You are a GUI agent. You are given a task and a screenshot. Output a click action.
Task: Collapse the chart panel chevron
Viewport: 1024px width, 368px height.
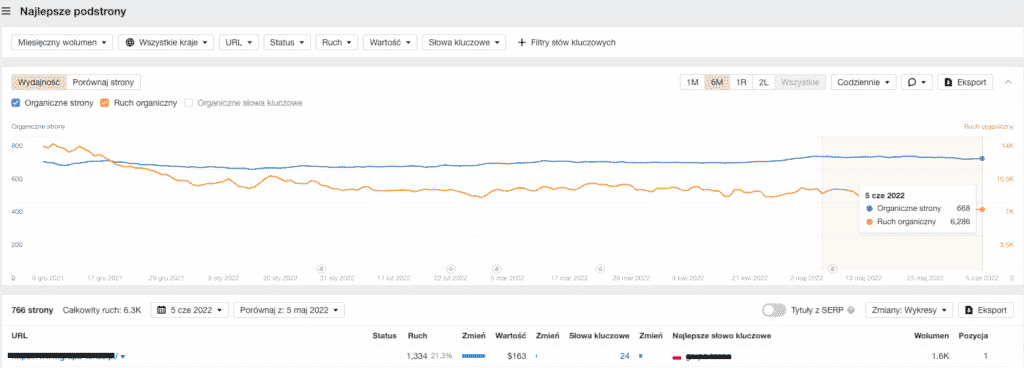coord(1008,82)
